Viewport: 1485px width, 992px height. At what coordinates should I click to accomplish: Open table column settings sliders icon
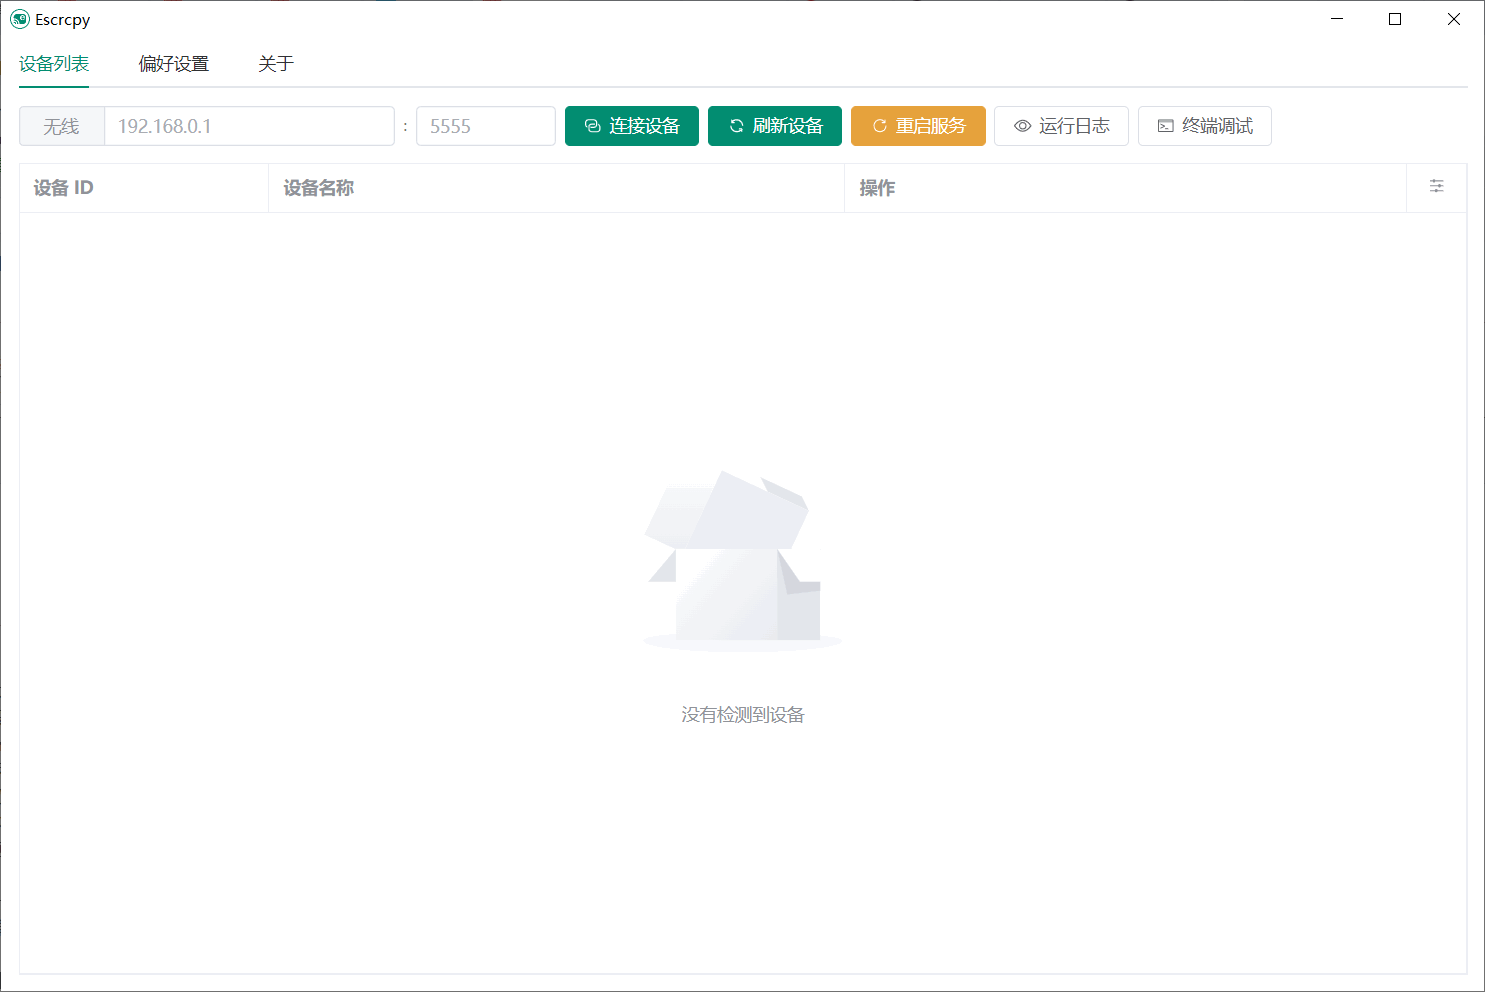(x=1436, y=187)
